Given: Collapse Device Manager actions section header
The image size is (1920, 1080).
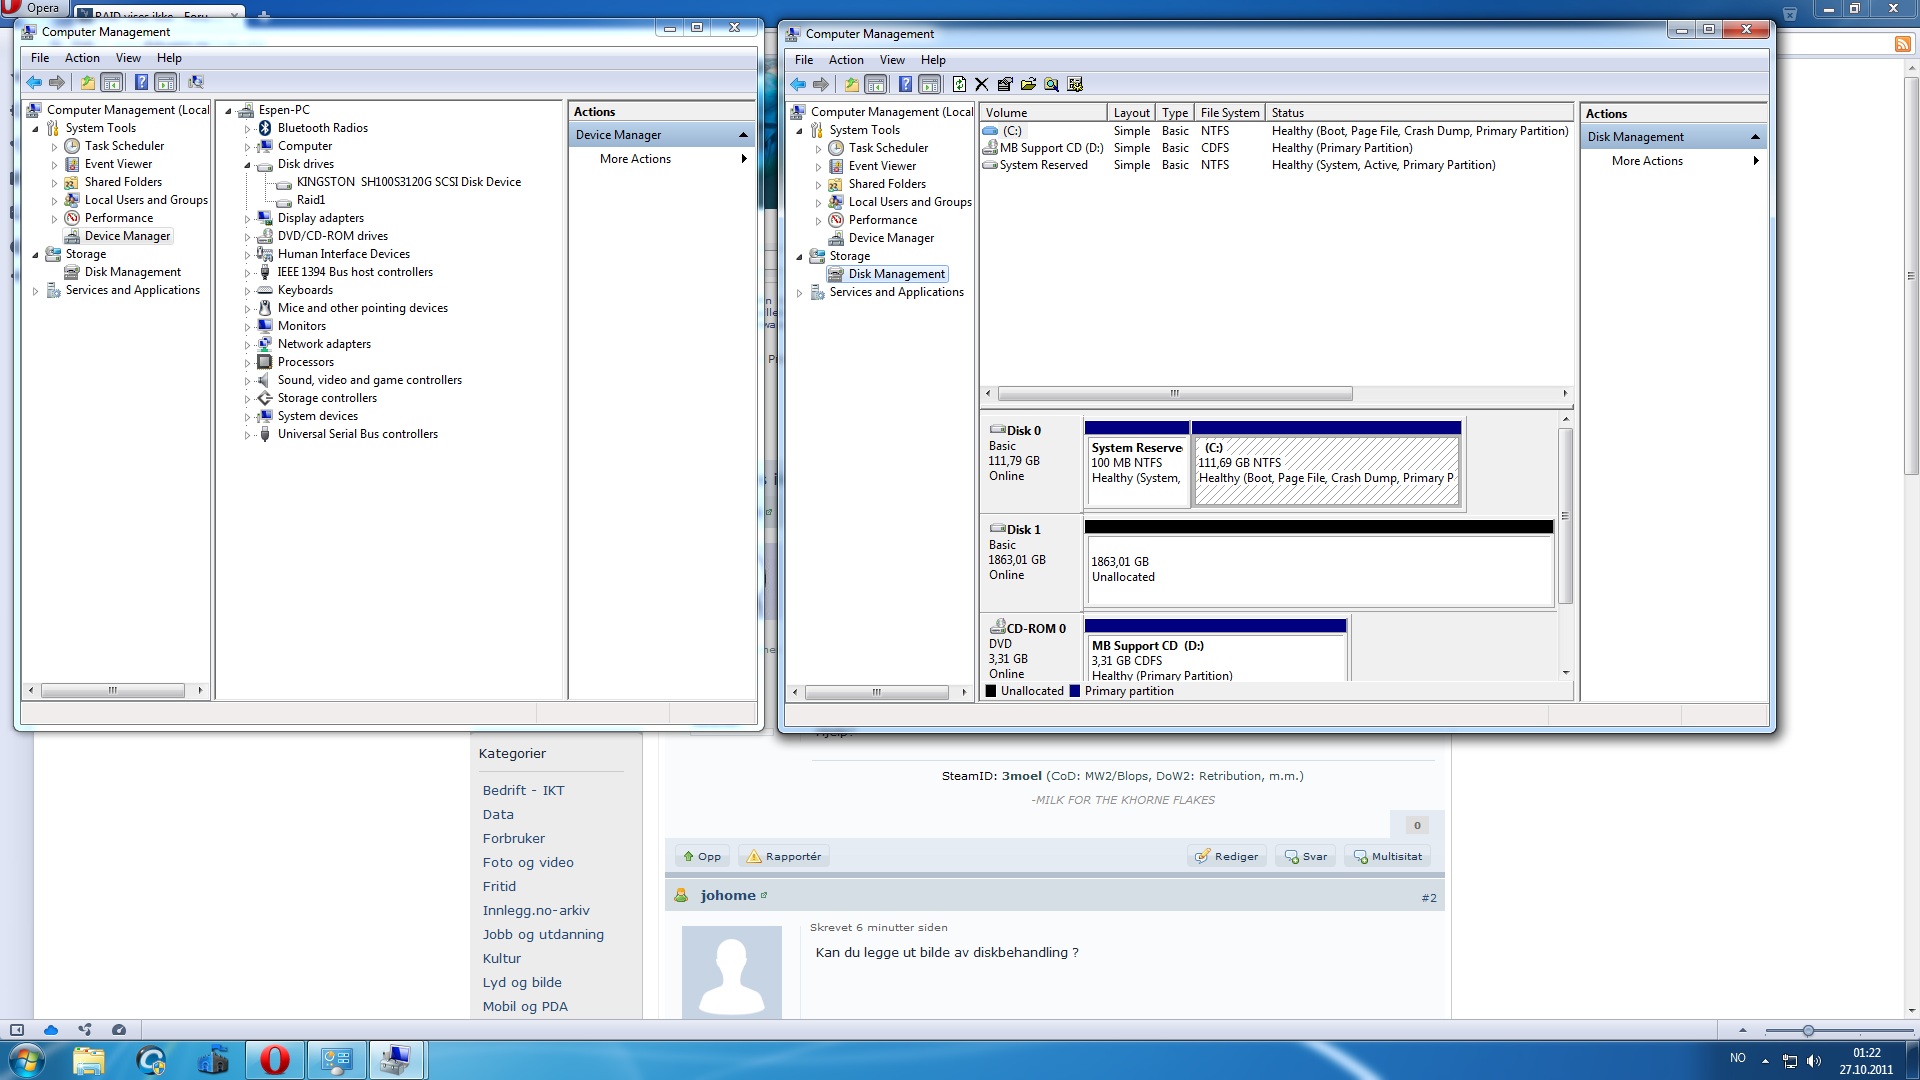Looking at the screenshot, I should (743, 135).
